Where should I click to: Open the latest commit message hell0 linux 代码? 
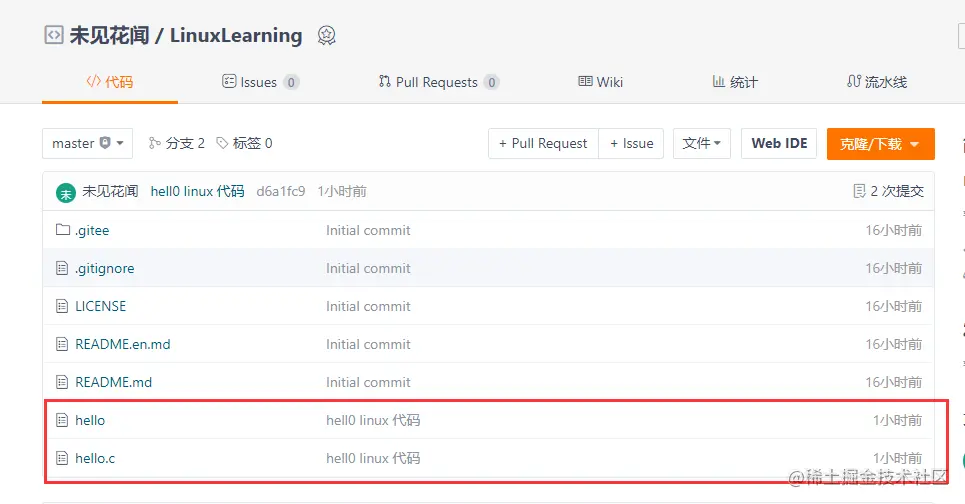point(198,191)
